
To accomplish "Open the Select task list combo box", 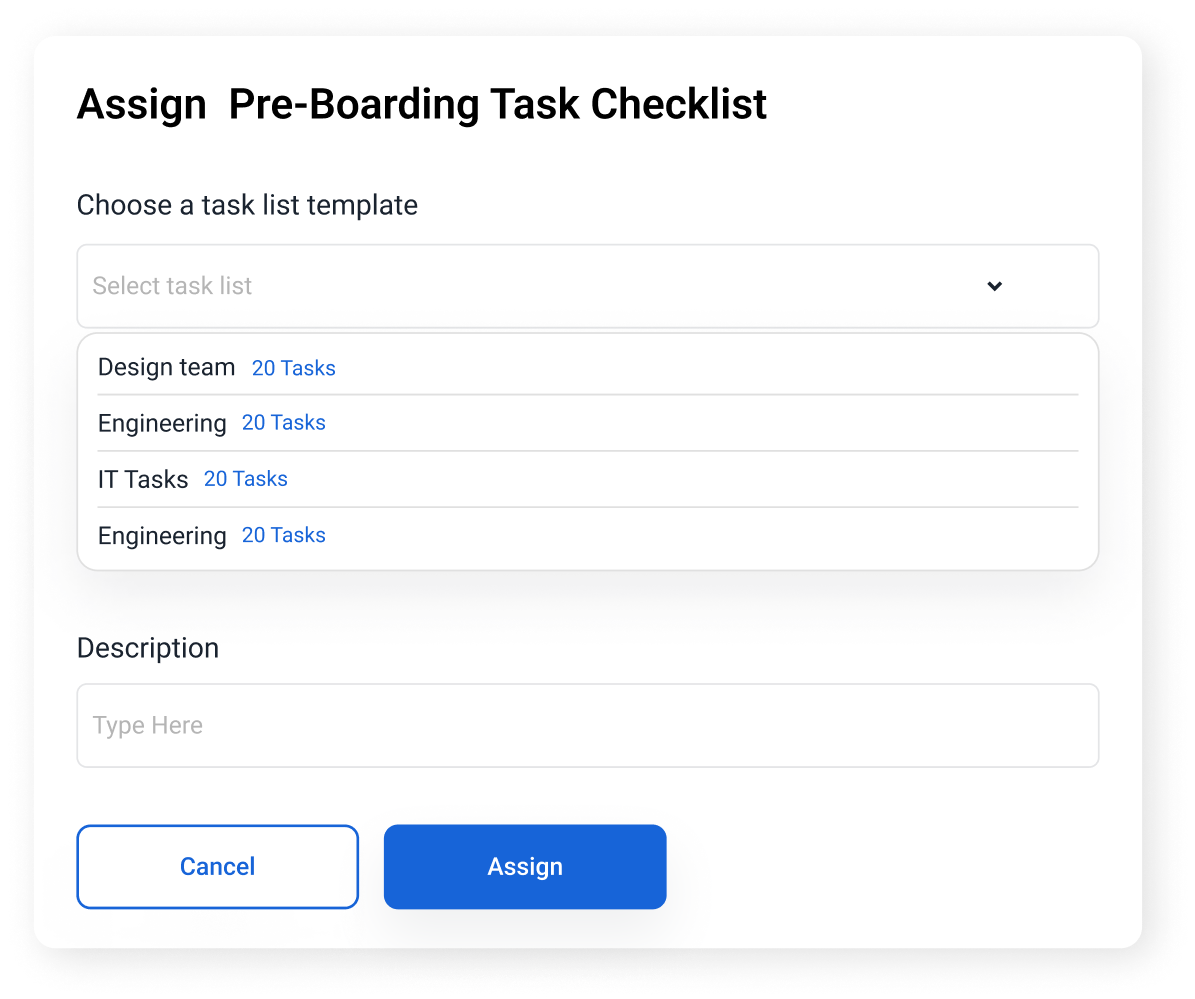I will click(x=587, y=286).
